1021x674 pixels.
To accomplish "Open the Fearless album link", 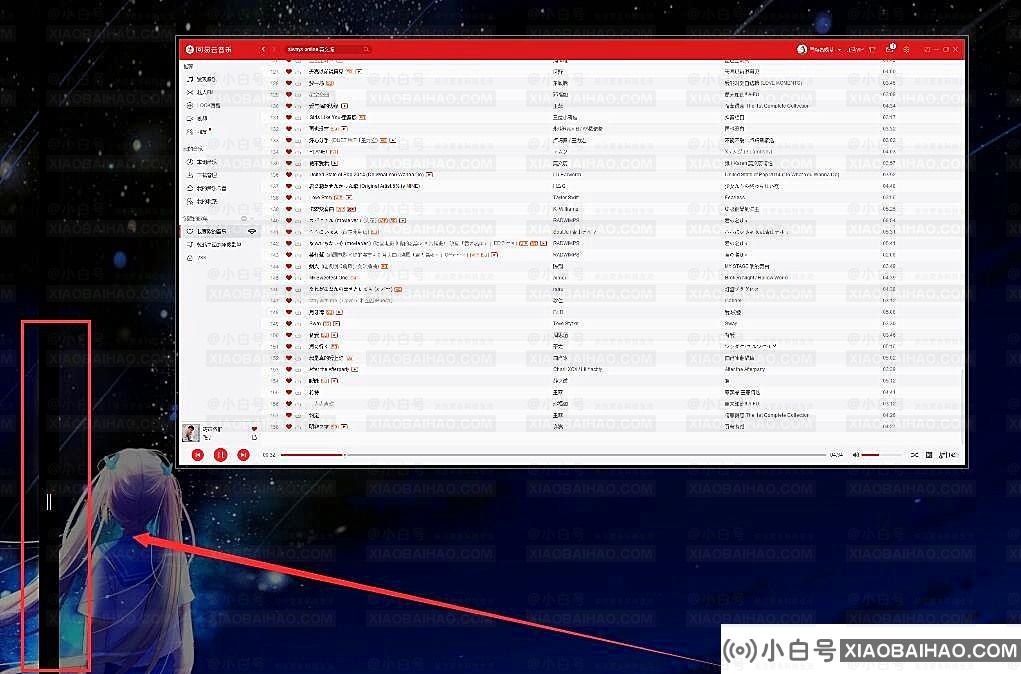I will [734, 197].
